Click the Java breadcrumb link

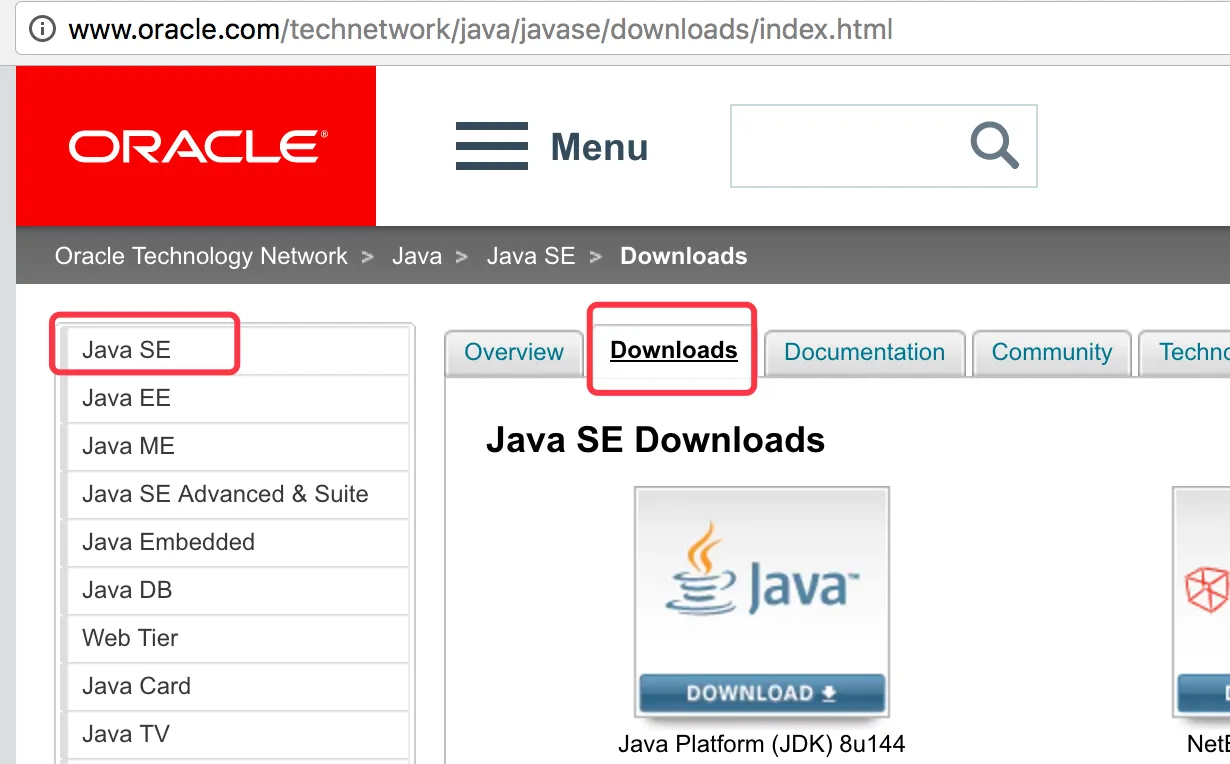click(417, 256)
